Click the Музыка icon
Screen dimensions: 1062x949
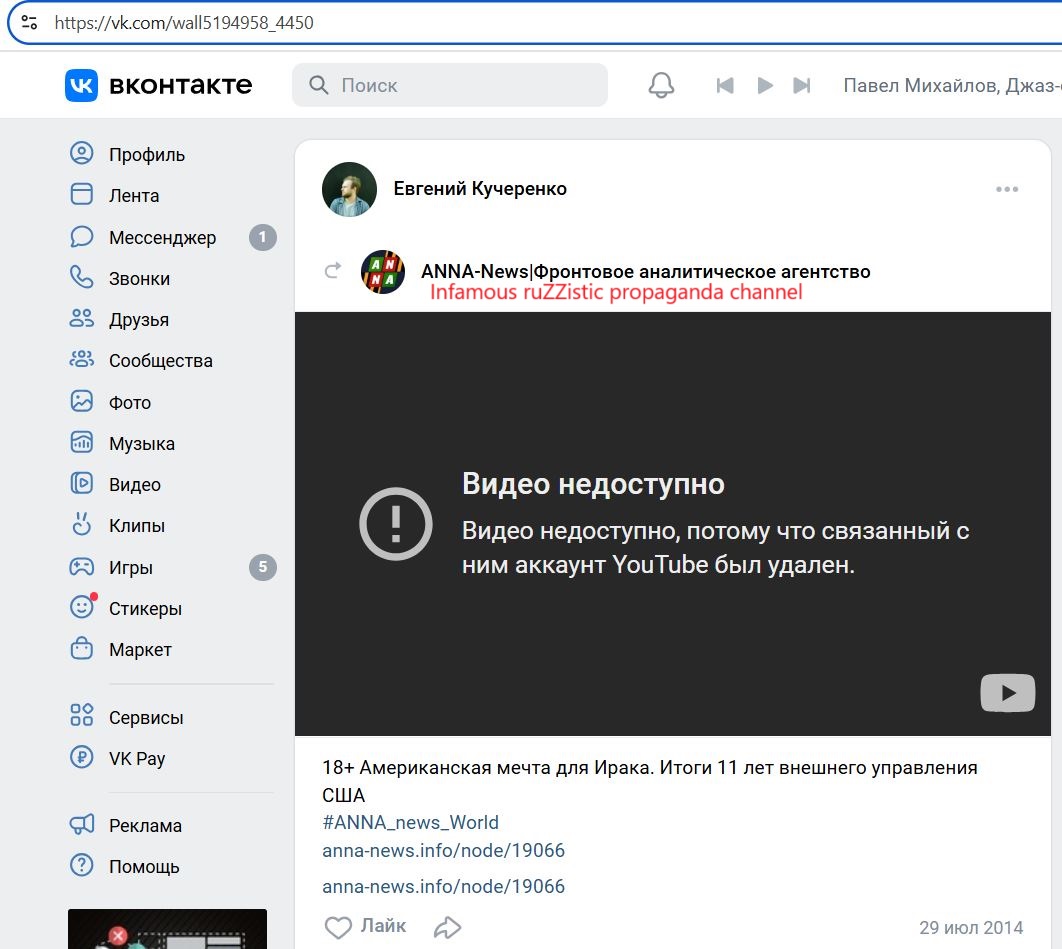pos(82,442)
